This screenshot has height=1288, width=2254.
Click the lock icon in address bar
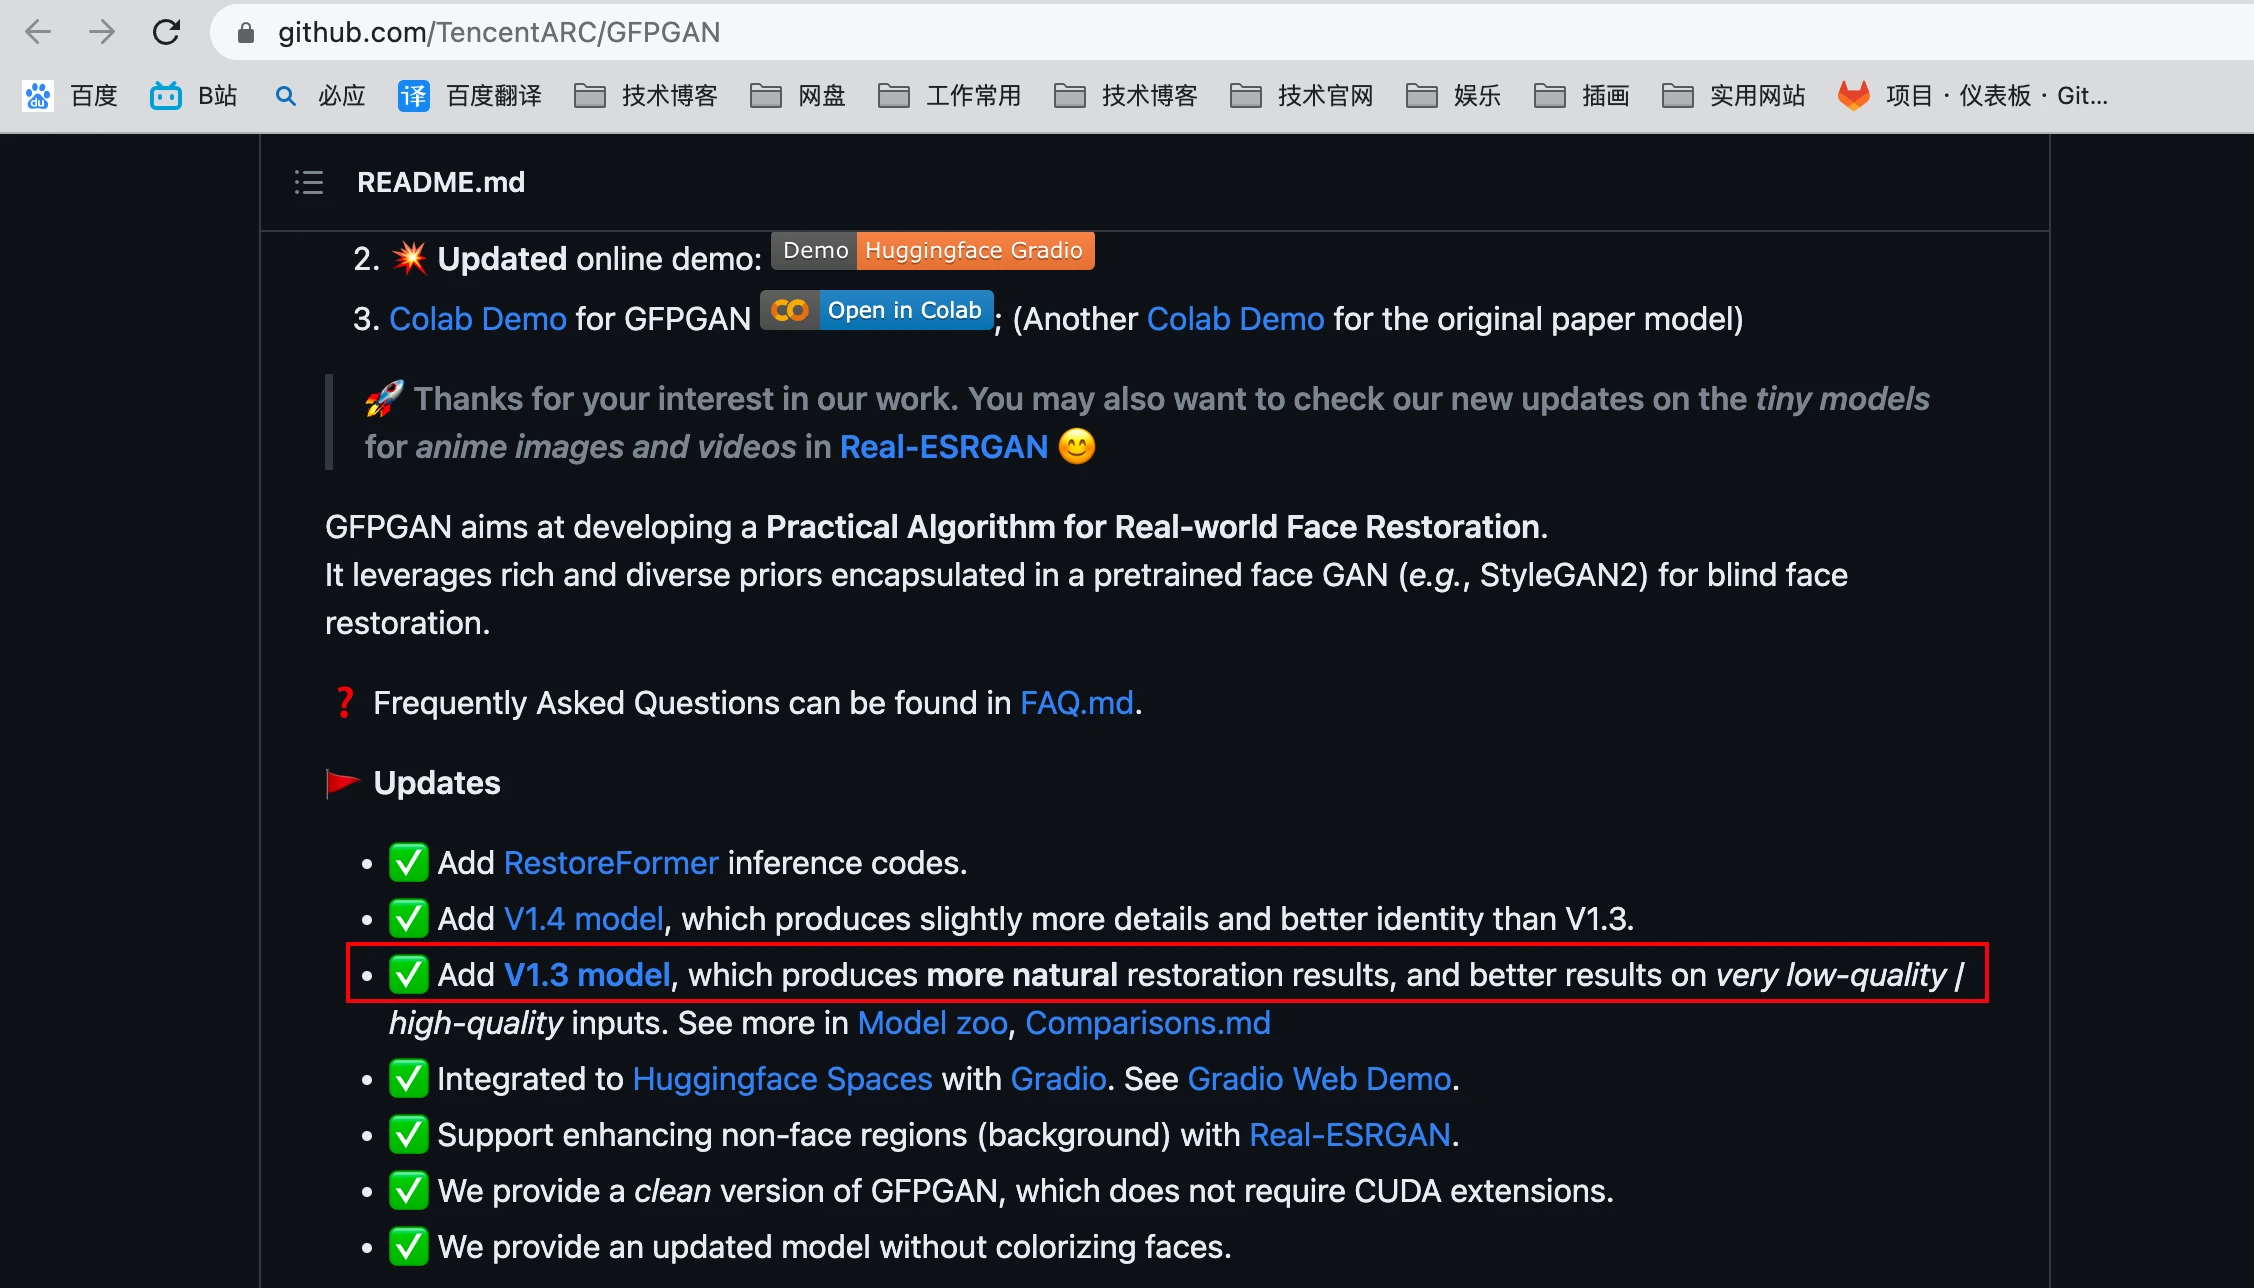coord(245,33)
